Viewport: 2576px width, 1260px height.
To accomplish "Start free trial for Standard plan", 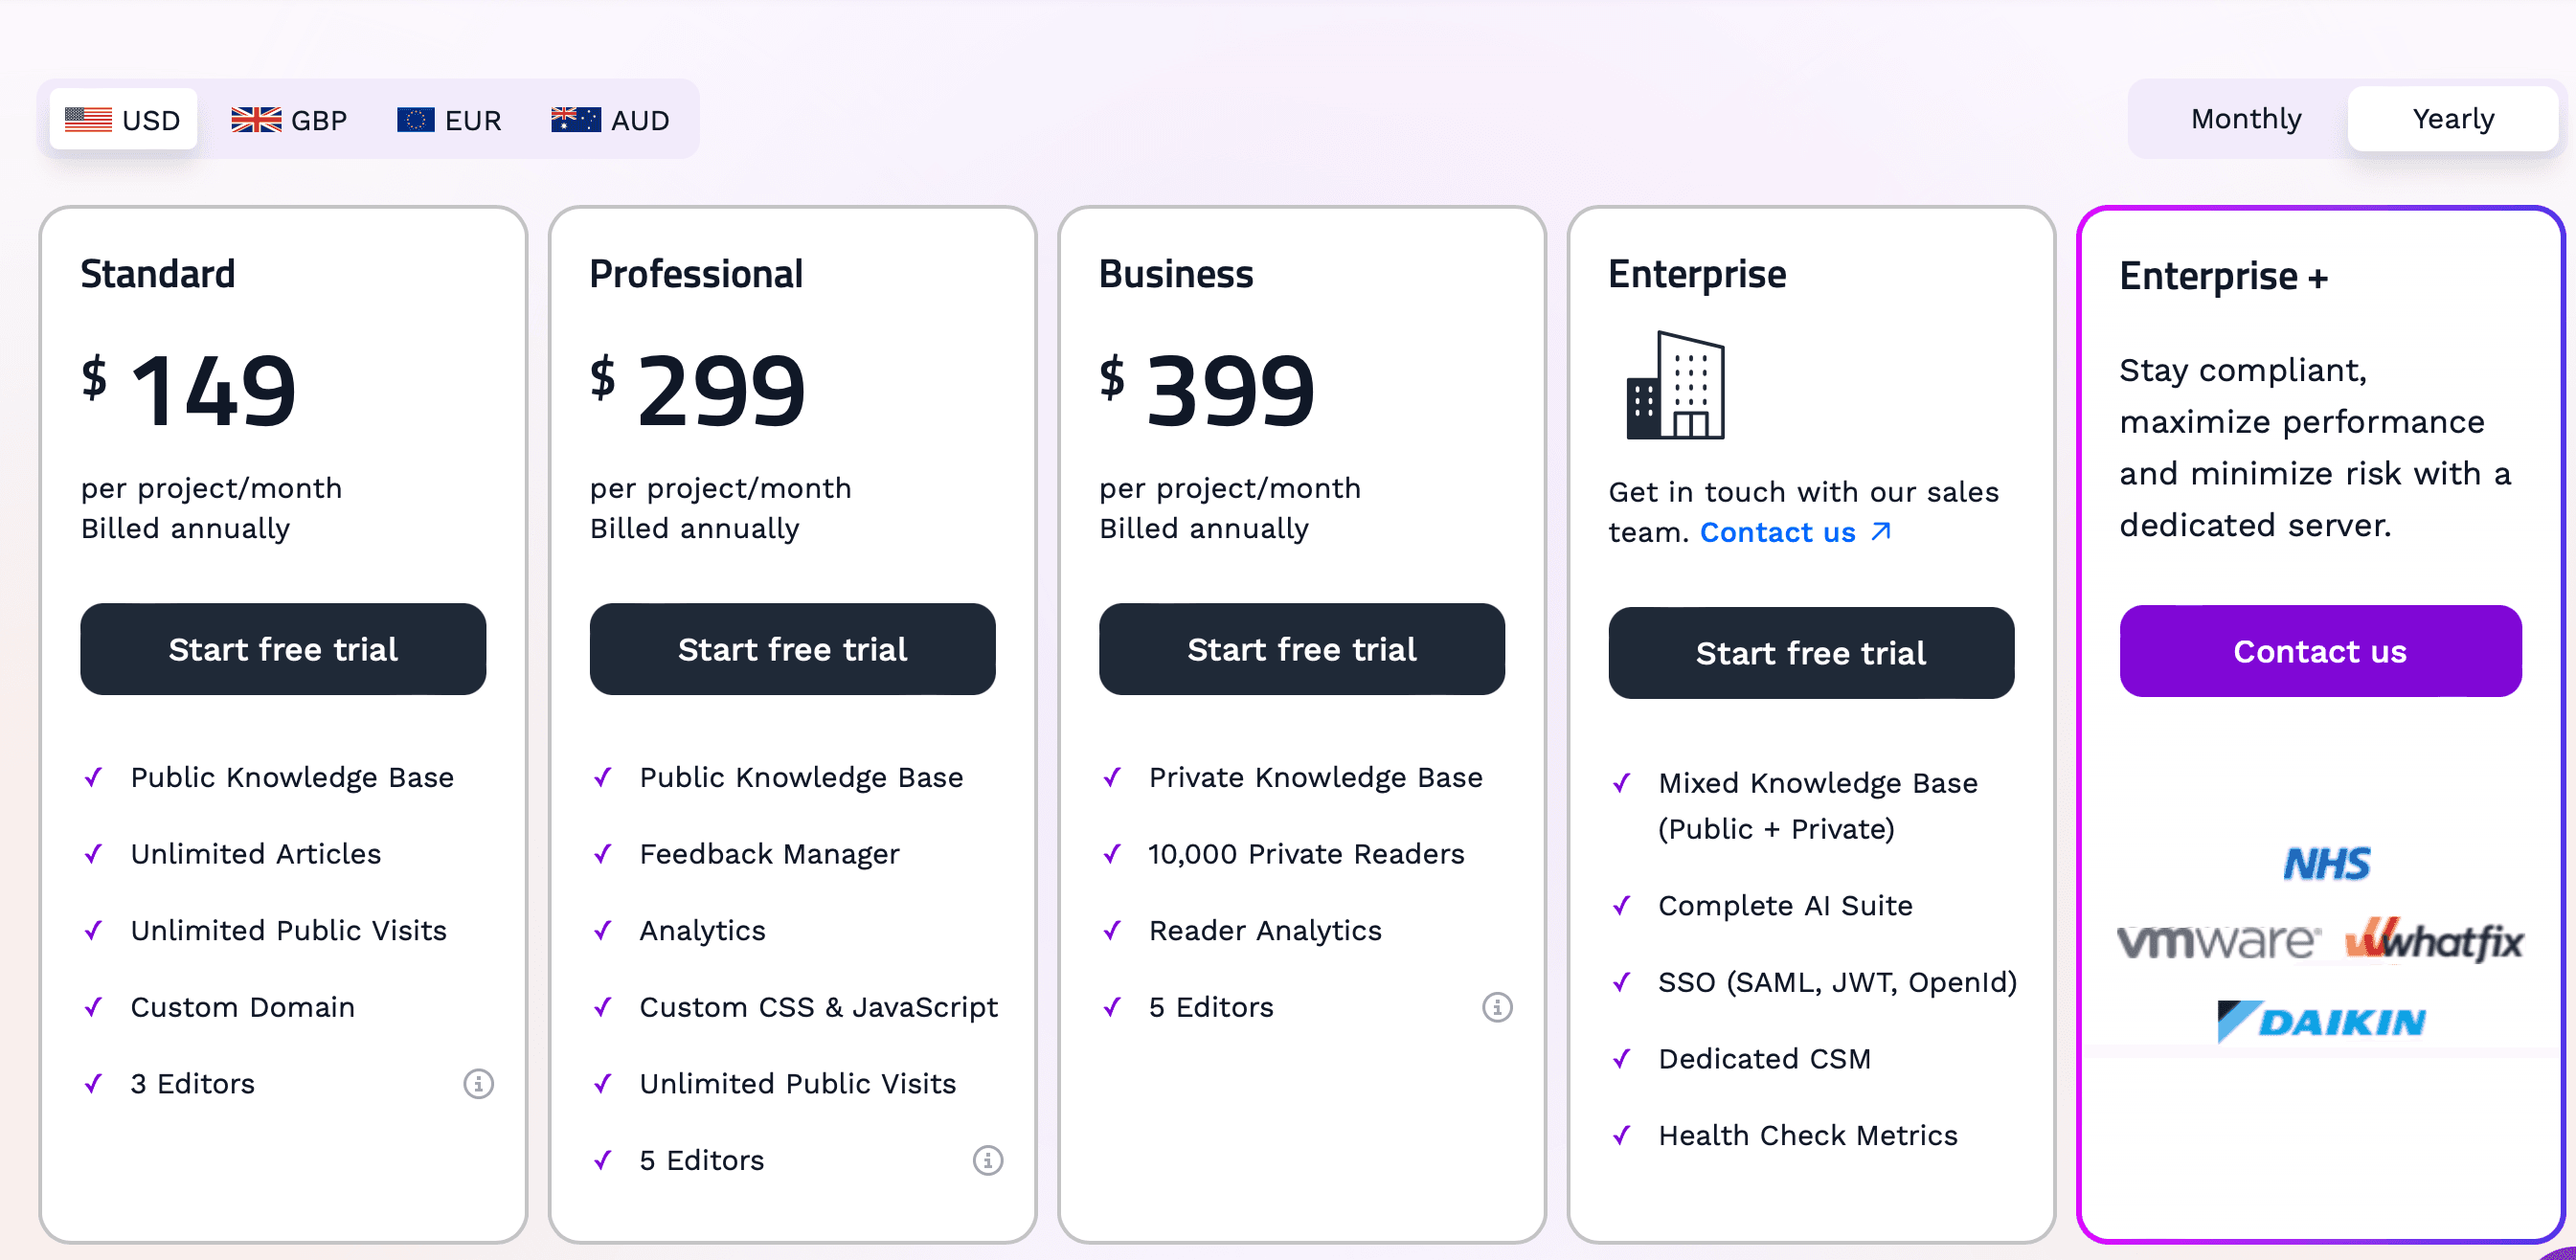I will [x=283, y=649].
